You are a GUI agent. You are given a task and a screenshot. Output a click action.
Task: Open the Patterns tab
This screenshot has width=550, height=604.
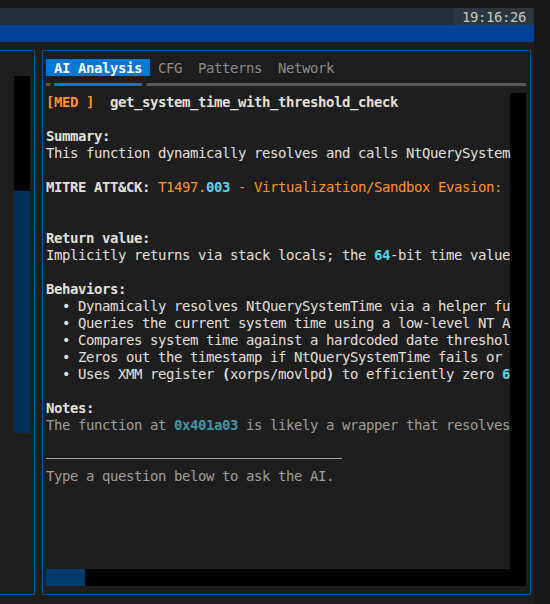click(230, 68)
